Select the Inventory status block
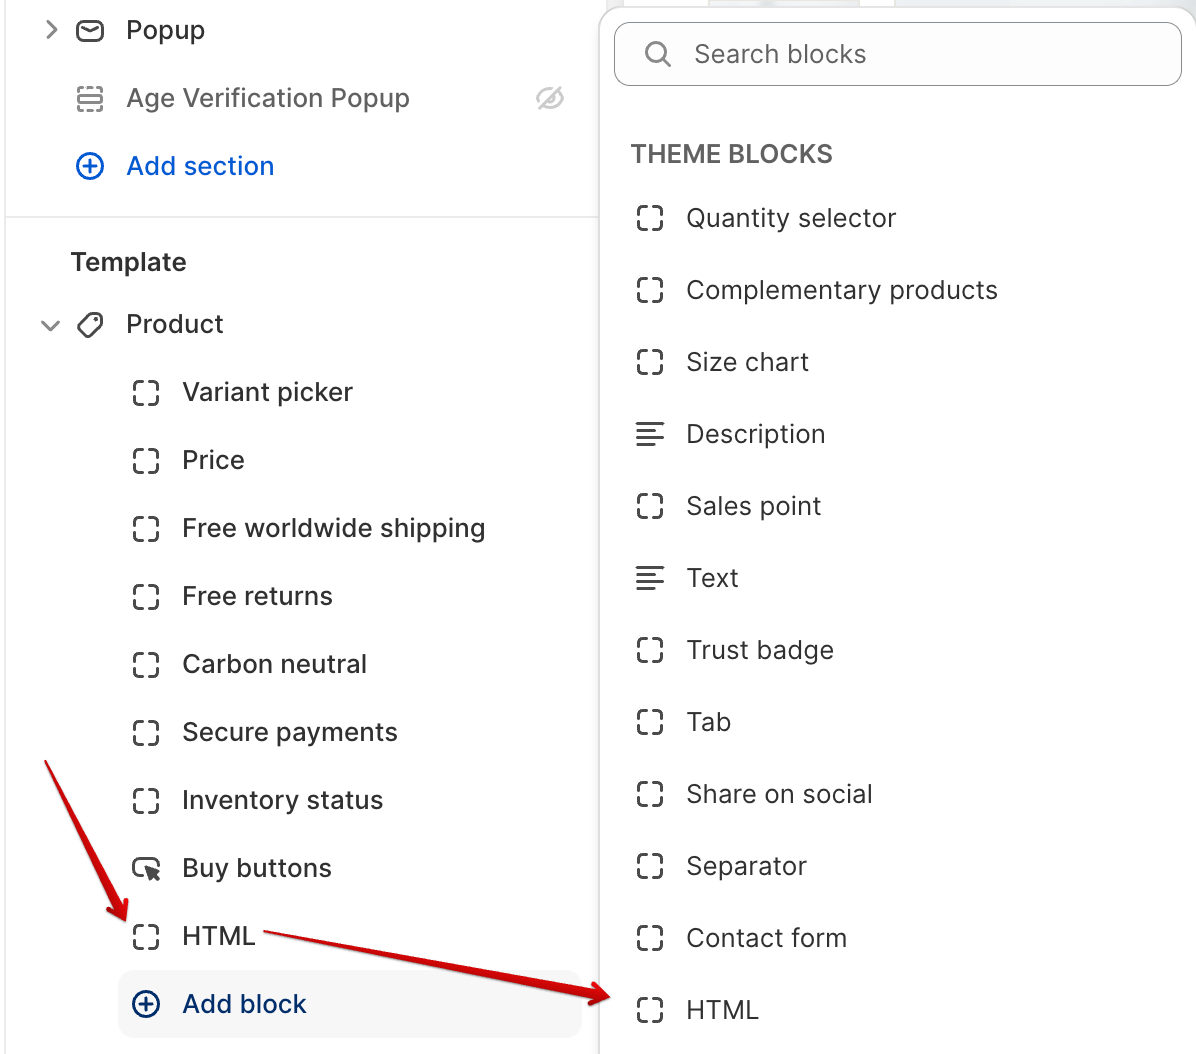The height and width of the screenshot is (1054, 1196). [282, 800]
